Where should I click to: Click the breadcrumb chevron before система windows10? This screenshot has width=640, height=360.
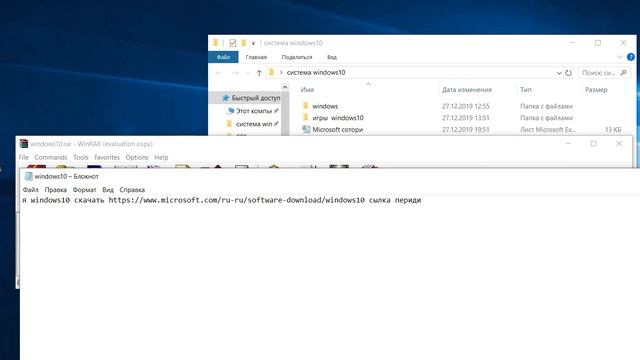[281, 73]
